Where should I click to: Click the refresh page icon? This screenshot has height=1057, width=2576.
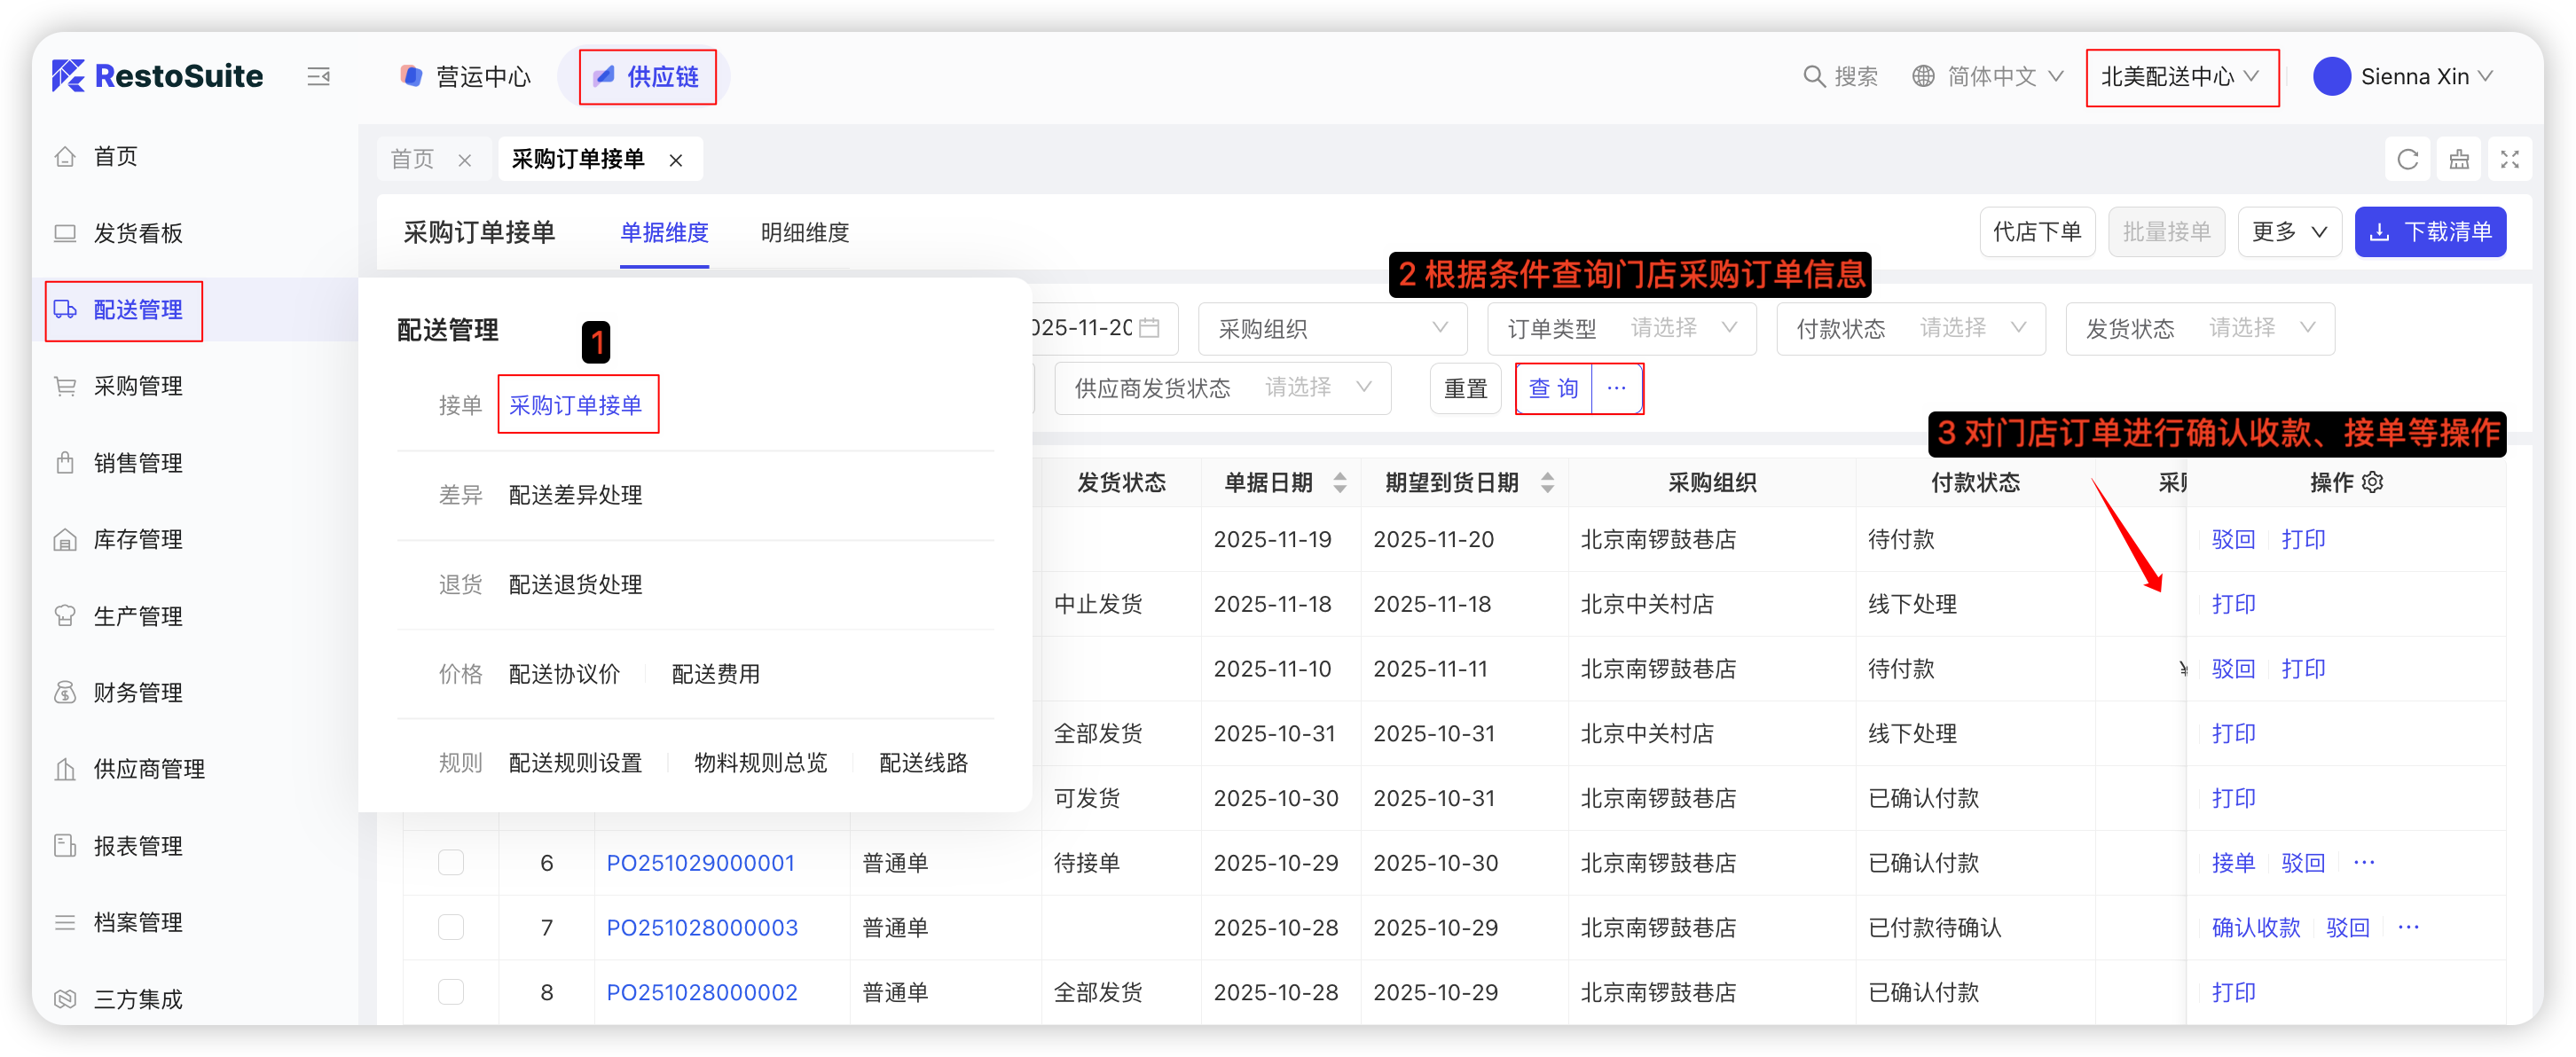pos(2407,159)
